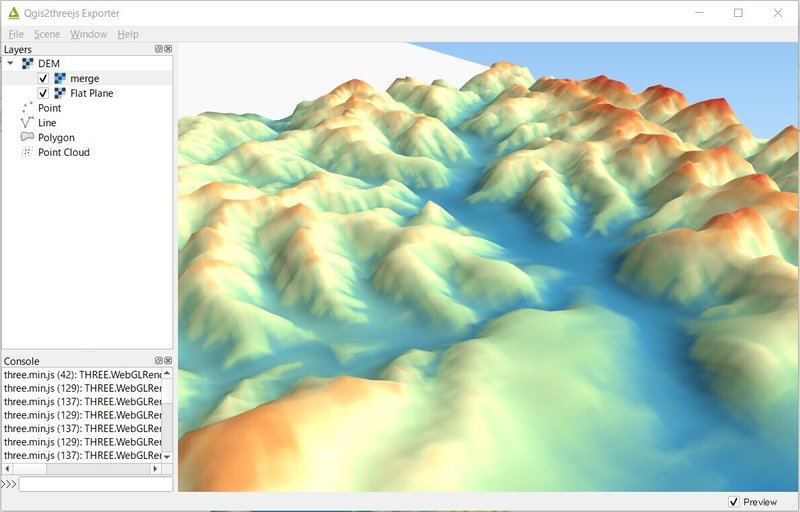Close the Qgis2threejs Exporter window
Screen dimensions: 800x512
click(778, 13)
